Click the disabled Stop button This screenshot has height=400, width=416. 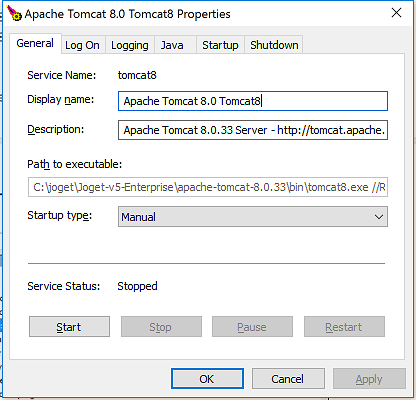(x=161, y=327)
